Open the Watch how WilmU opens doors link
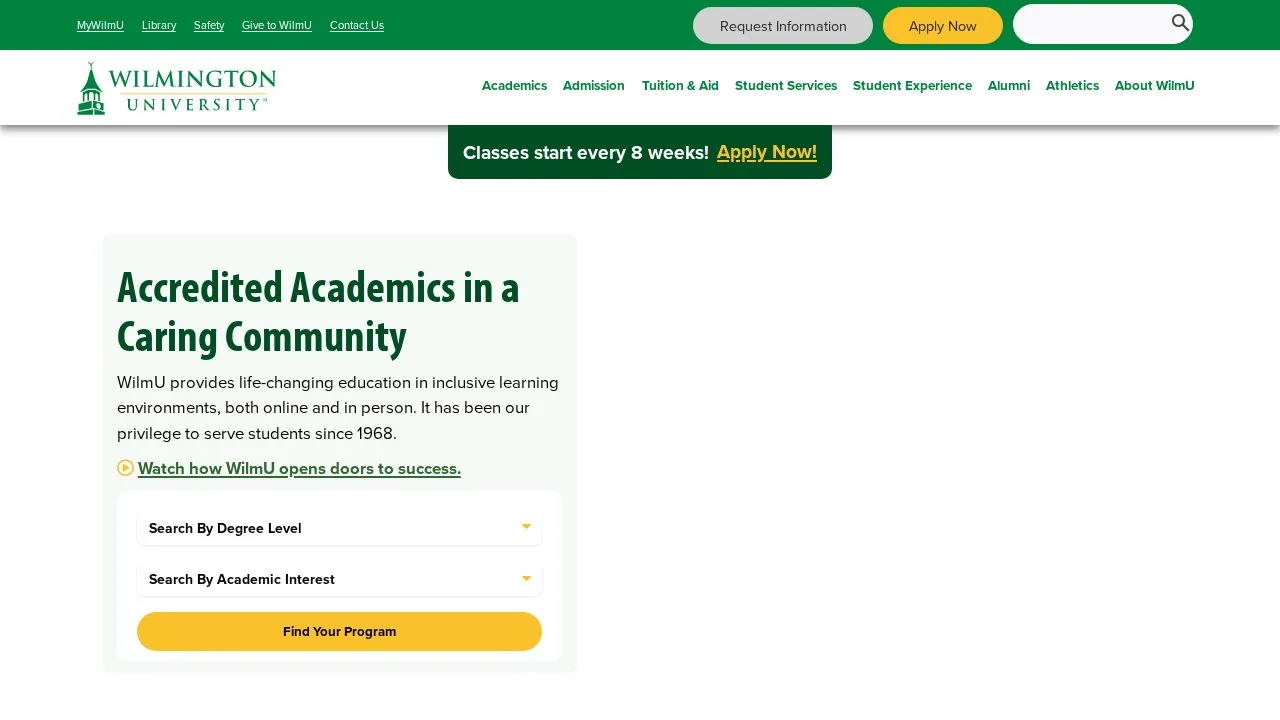Image resolution: width=1280 pixels, height=720 pixels. 299,468
